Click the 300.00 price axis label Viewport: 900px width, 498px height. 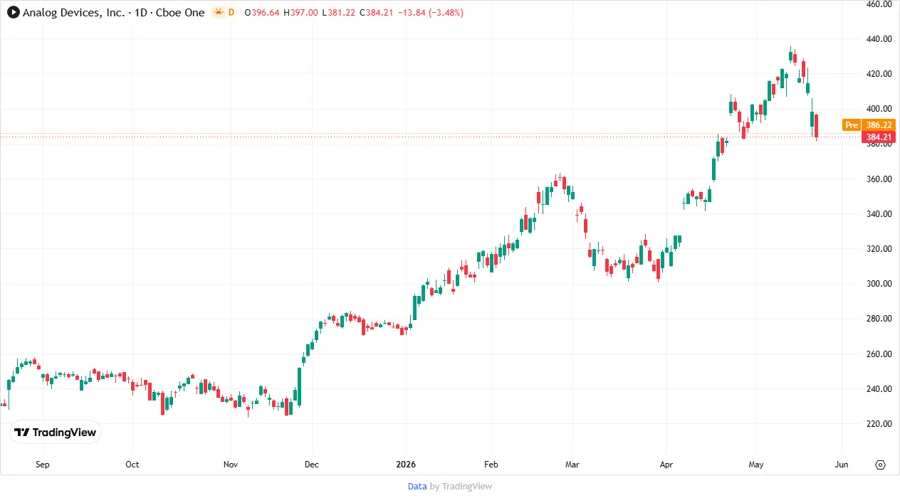pos(879,284)
